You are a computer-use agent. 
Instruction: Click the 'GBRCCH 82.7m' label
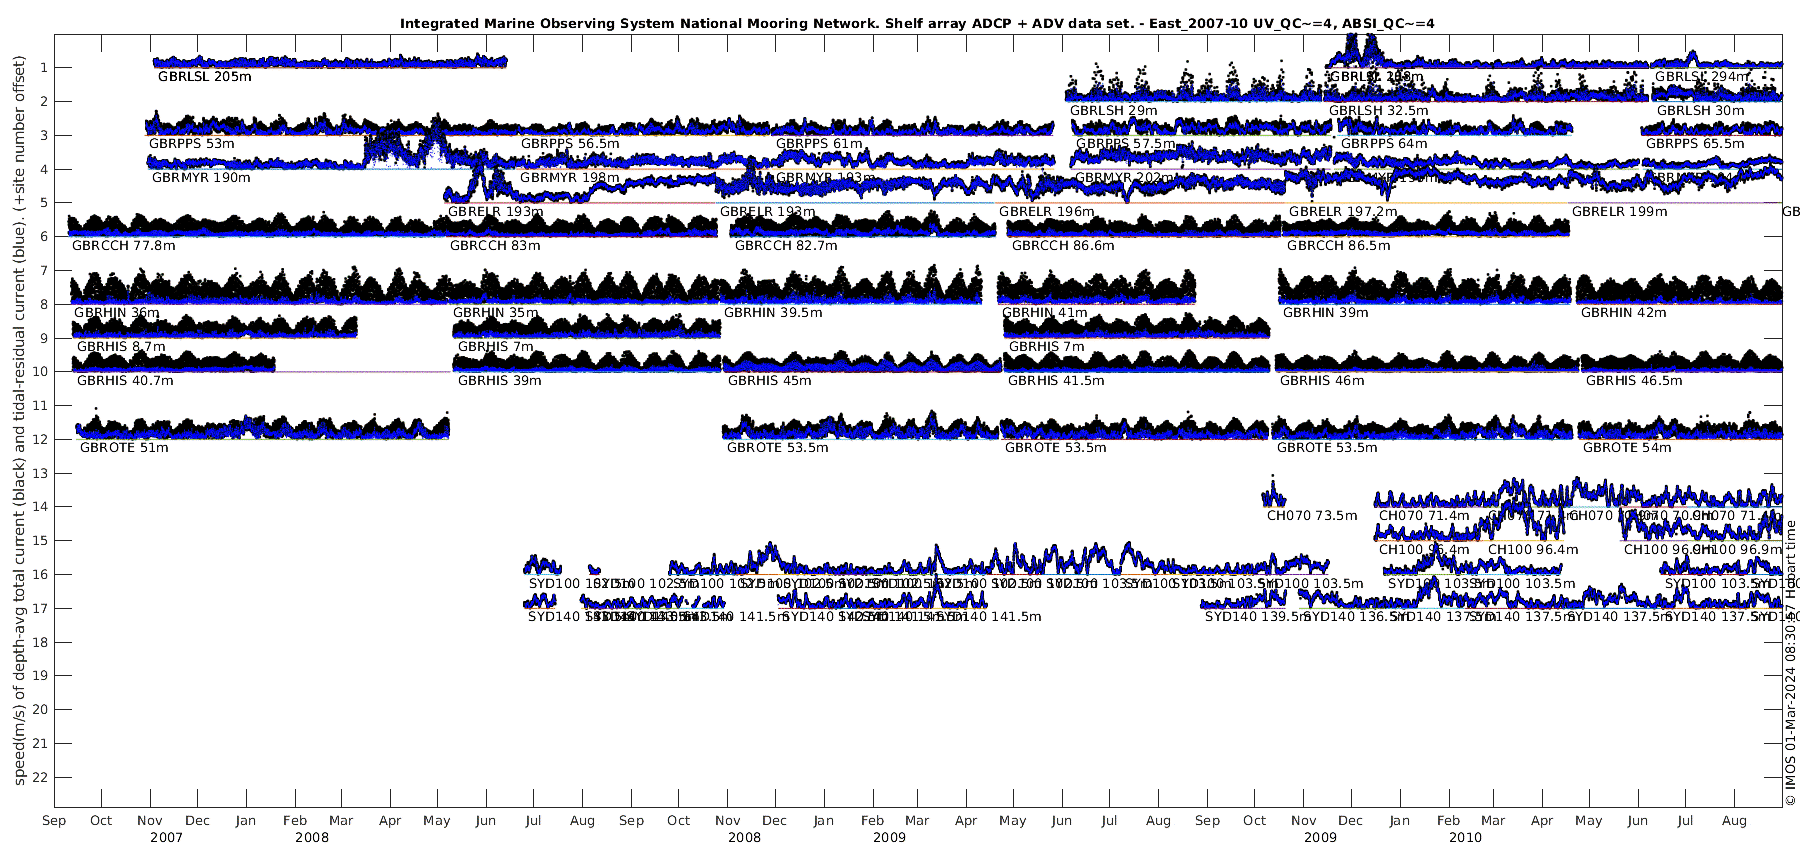click(786, 246)
